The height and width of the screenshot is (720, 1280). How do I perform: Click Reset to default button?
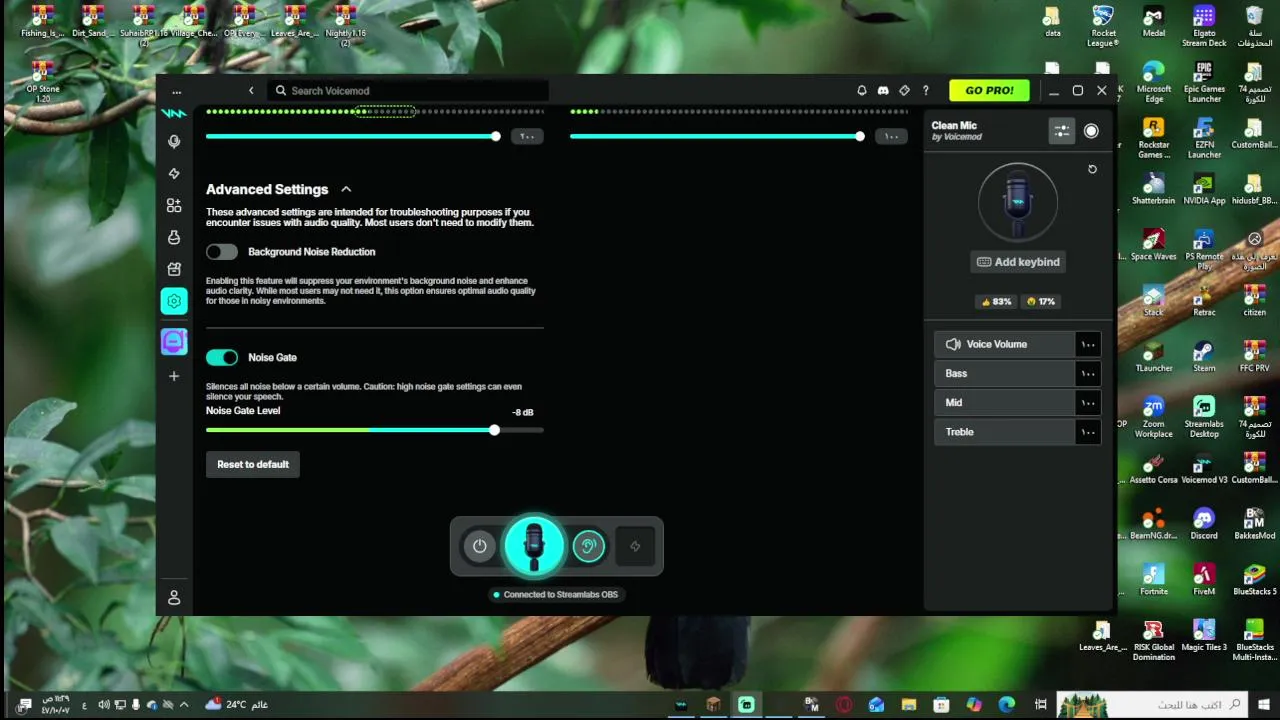253,464
